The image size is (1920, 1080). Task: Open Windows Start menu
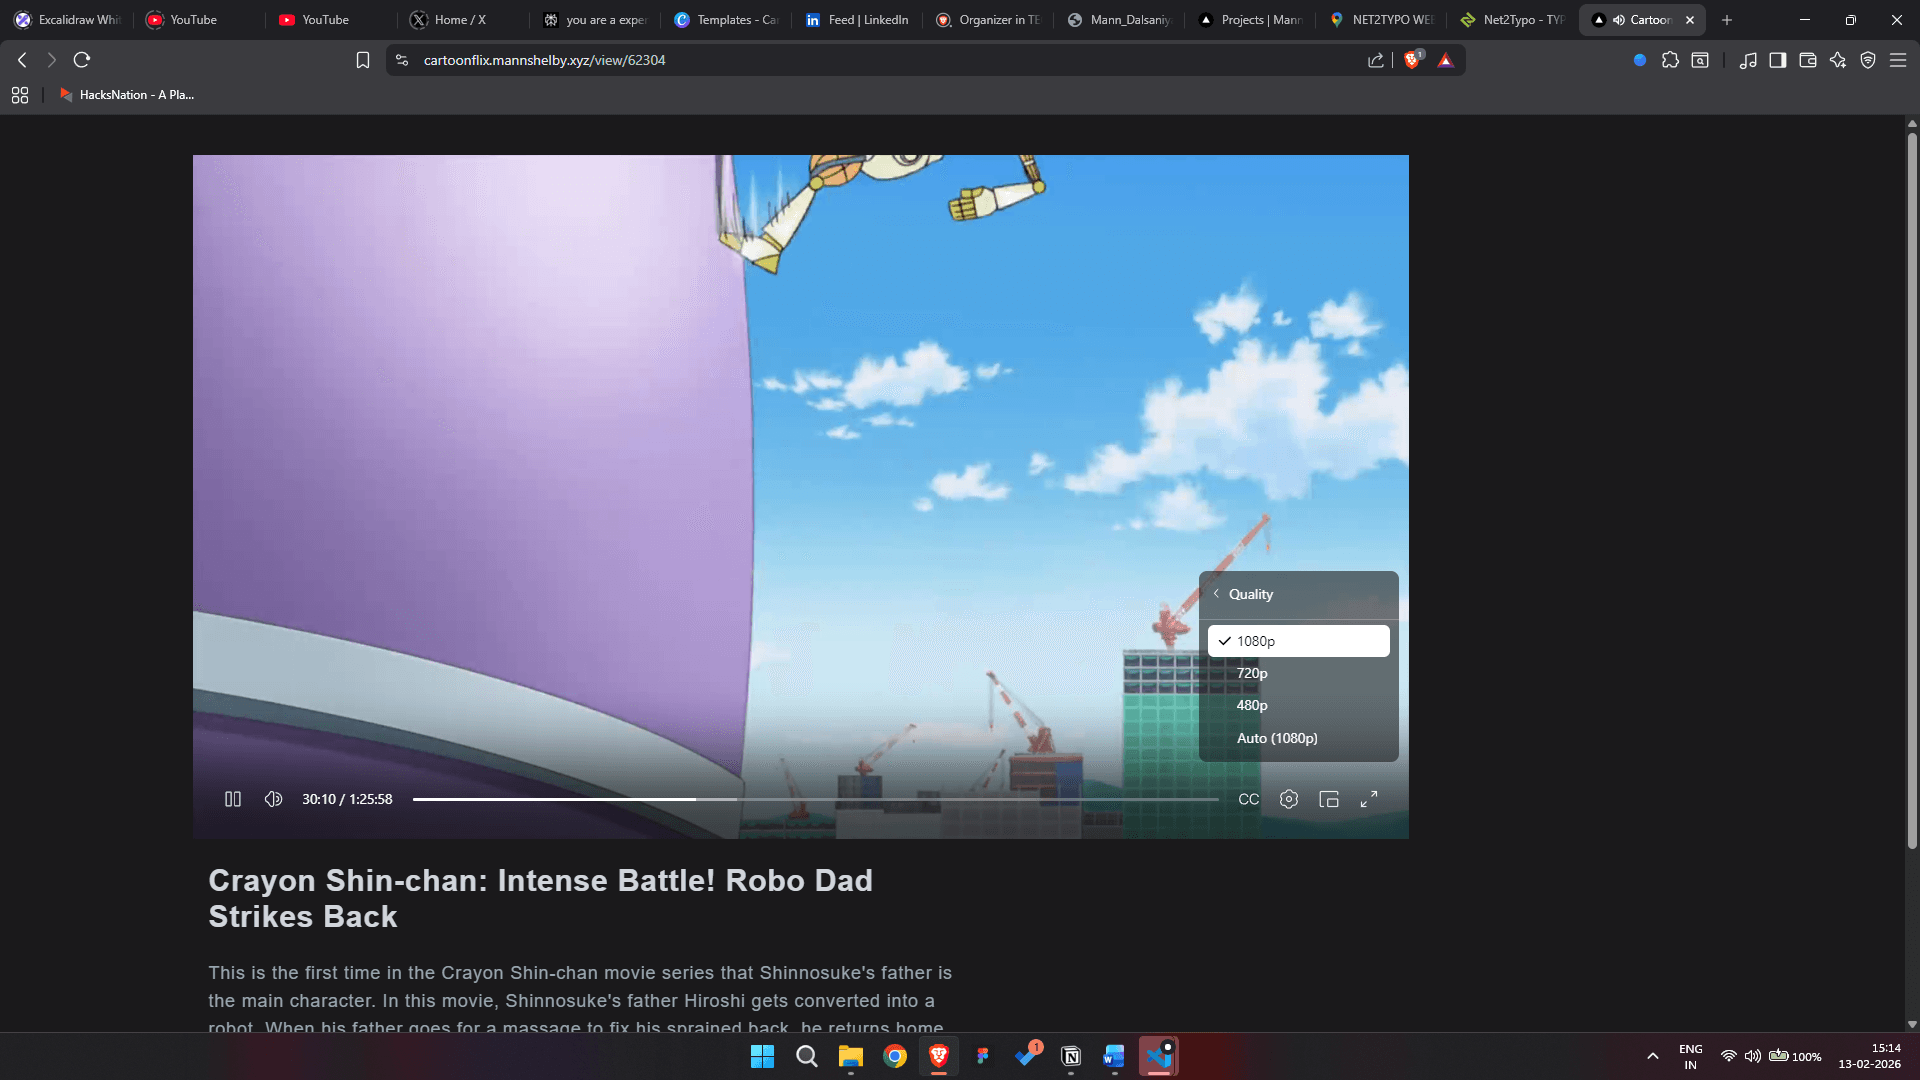(762, 1056)
